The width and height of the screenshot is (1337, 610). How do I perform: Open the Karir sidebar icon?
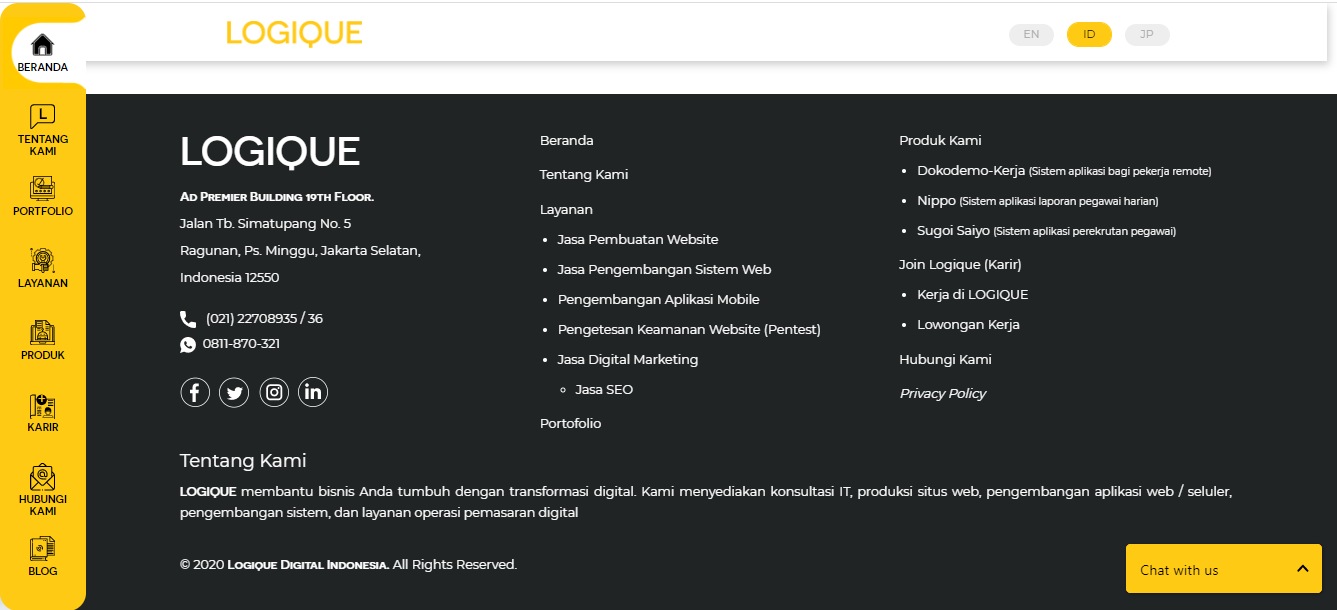click(42, 406)
